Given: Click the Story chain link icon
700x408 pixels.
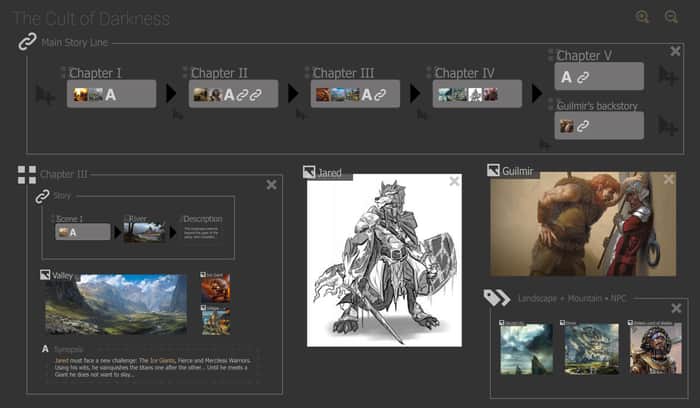Looking at the screenshot, I should (x=42, y=196).
